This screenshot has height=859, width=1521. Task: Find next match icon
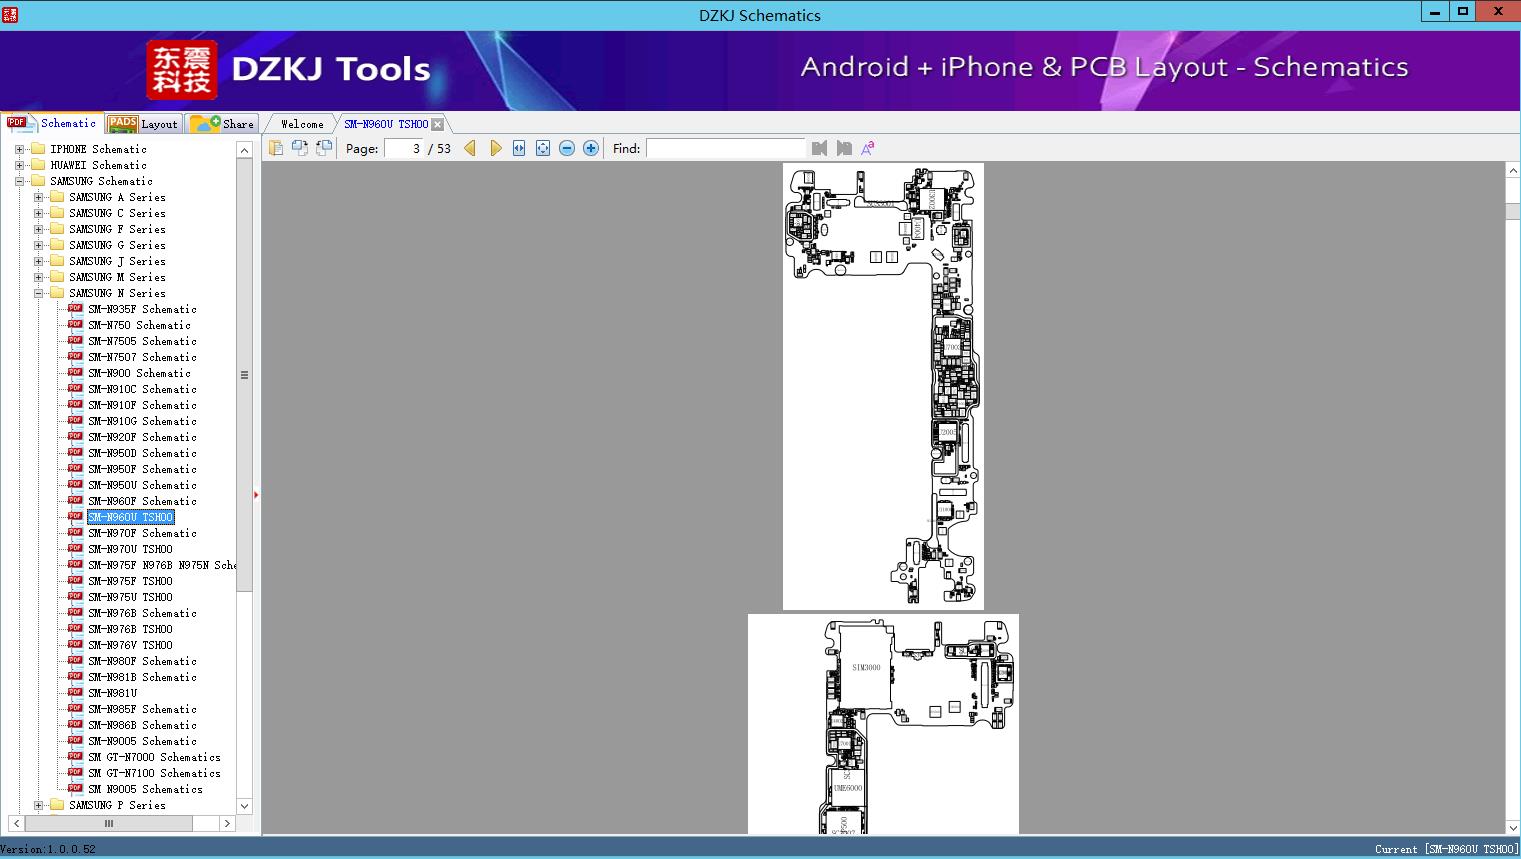pyautogui.click(x=844, y=148)
